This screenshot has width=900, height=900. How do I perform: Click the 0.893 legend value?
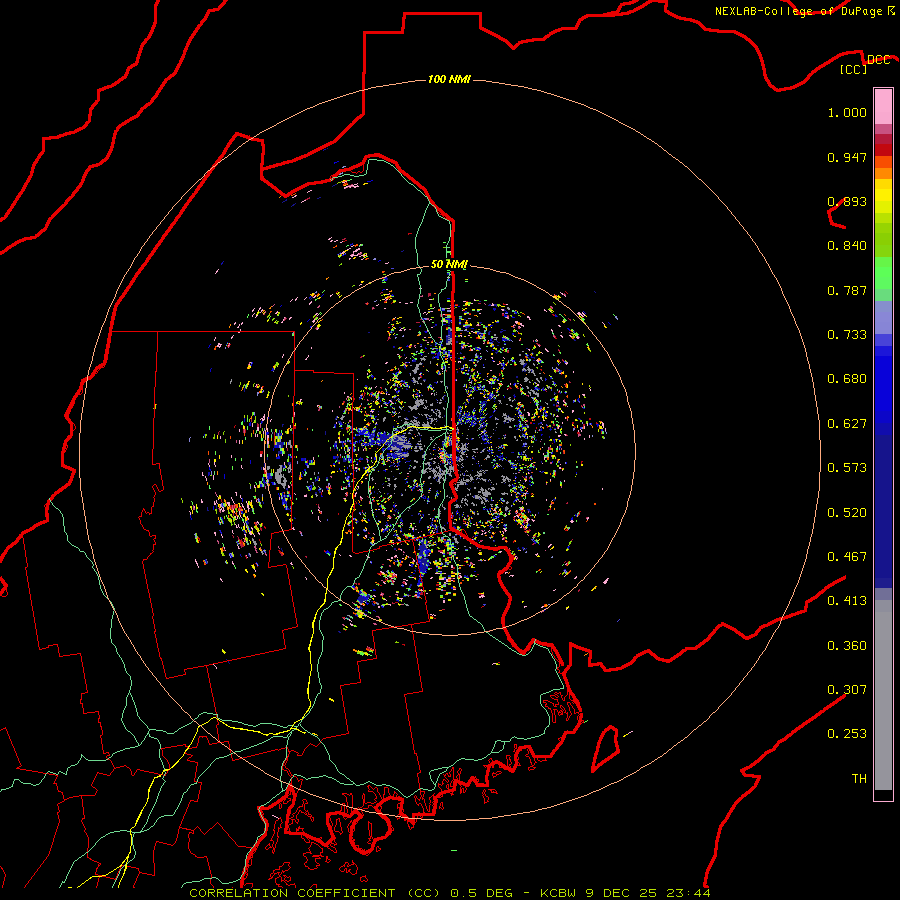coord(847,201)
